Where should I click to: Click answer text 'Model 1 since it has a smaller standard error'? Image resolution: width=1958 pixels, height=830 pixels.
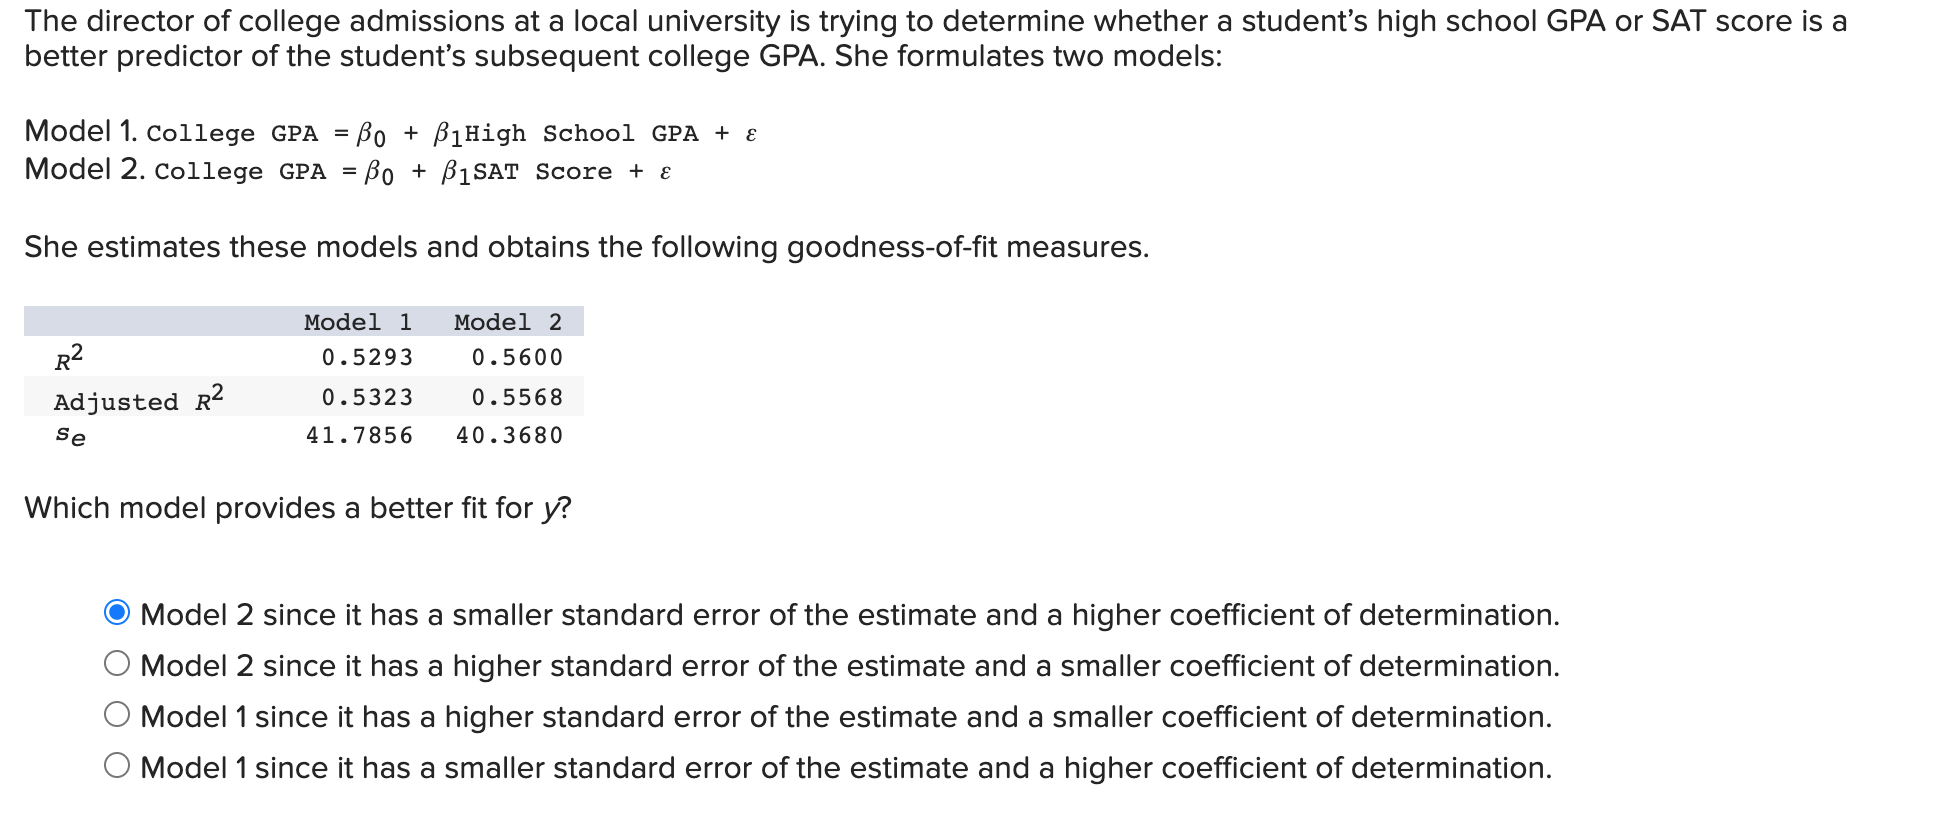click(x=846, y=767)
